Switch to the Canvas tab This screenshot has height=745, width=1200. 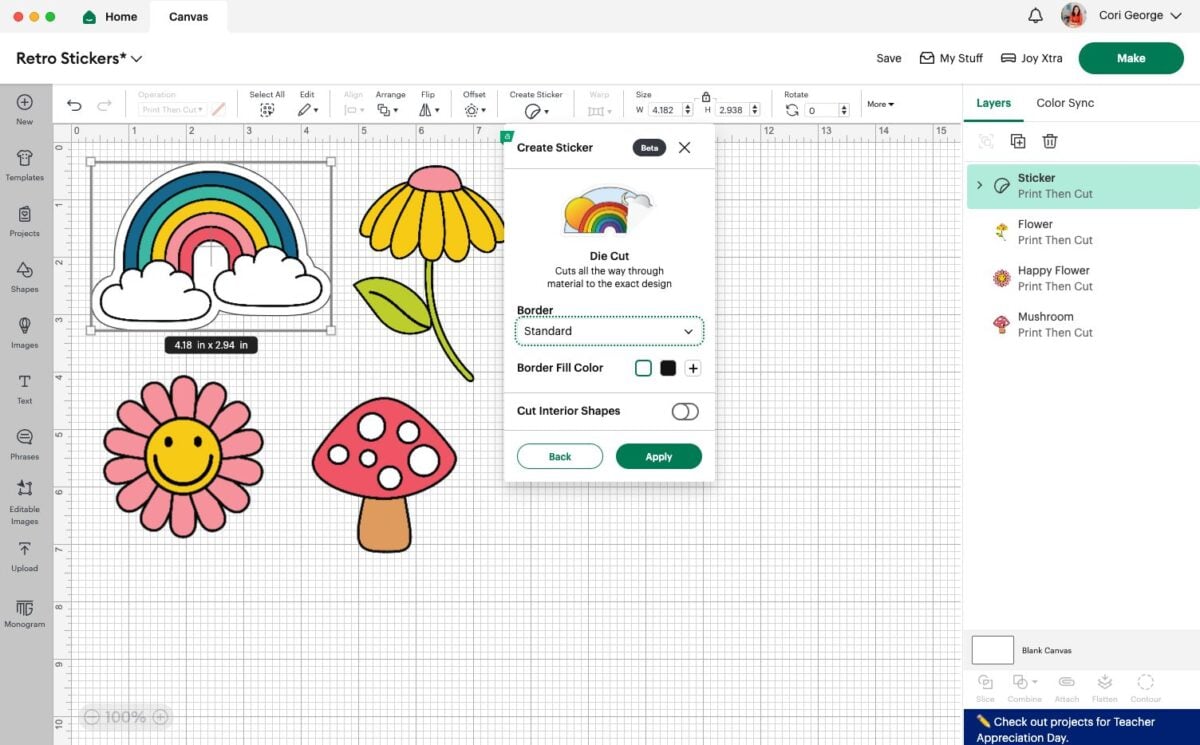[x=189, y=17]
